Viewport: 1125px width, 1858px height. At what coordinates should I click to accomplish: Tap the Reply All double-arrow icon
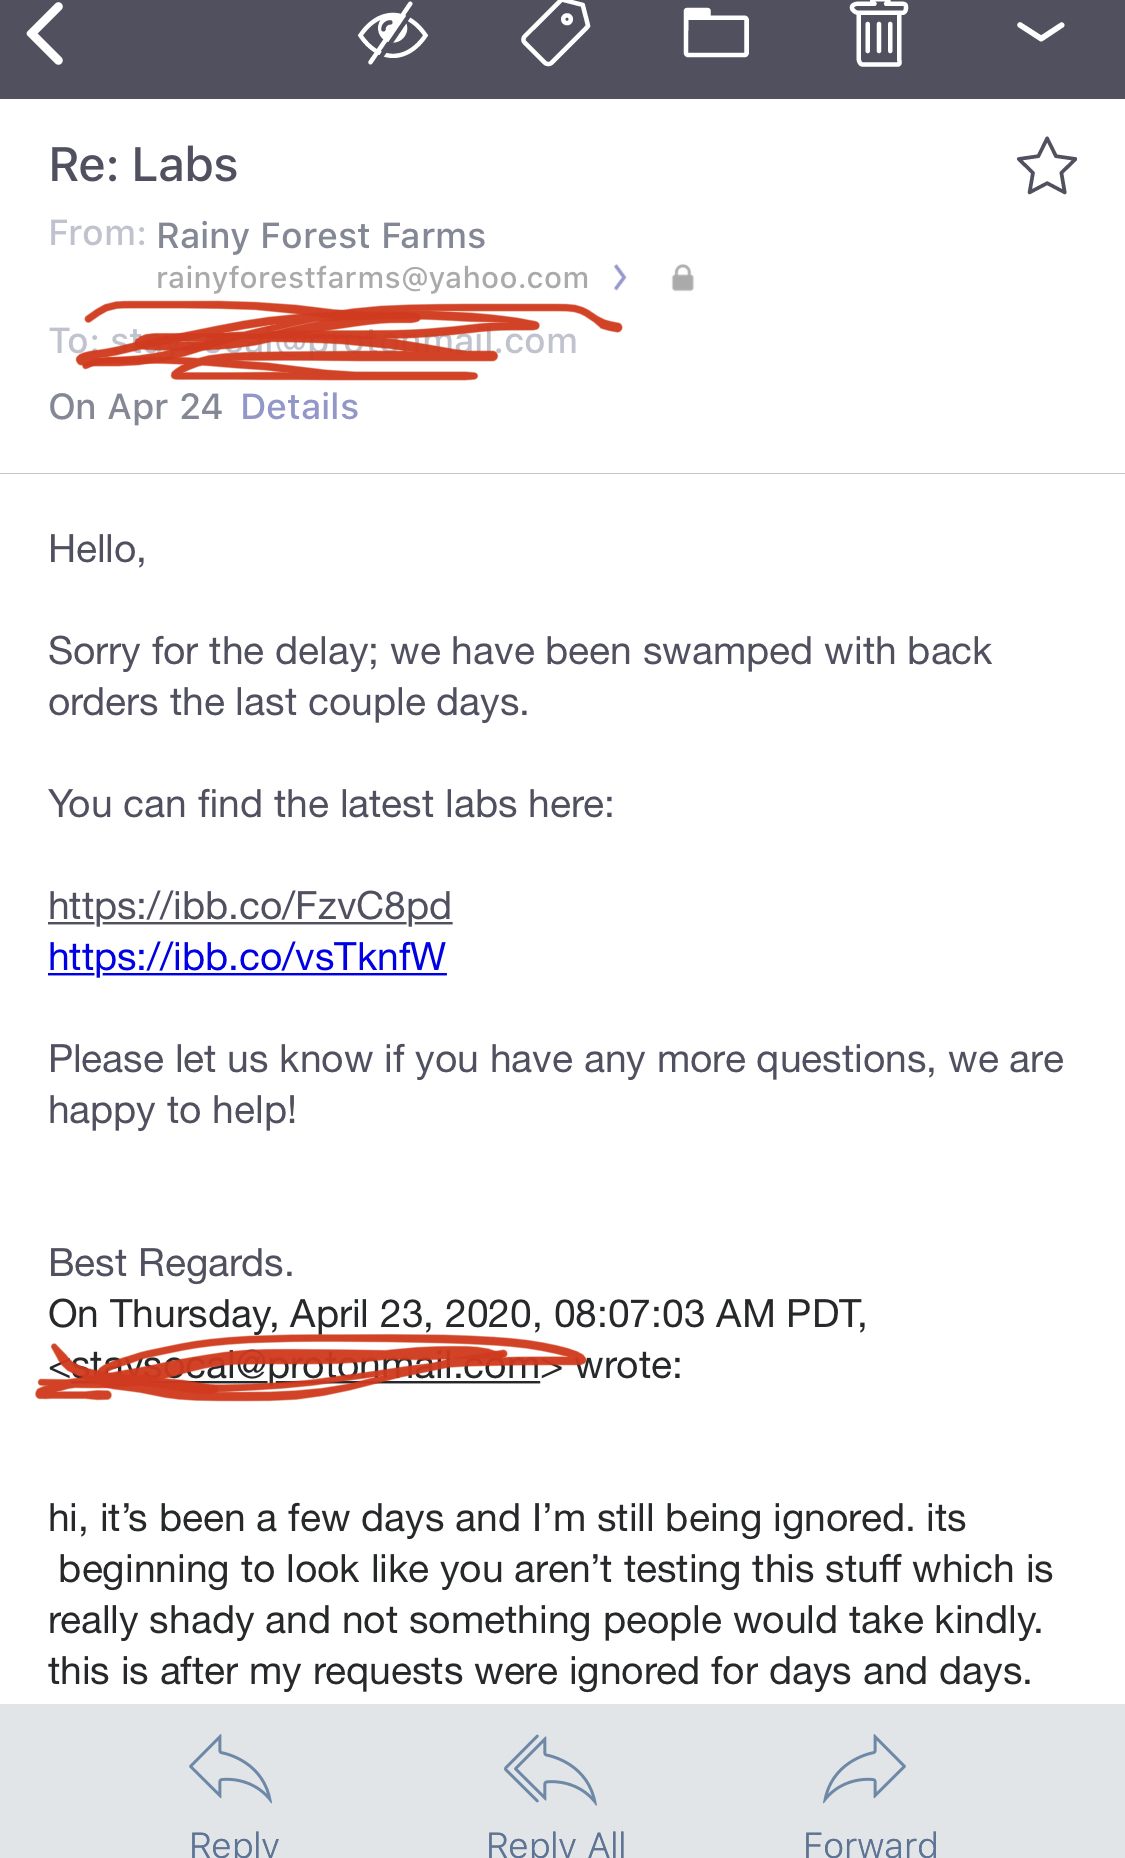point(552,1770)
